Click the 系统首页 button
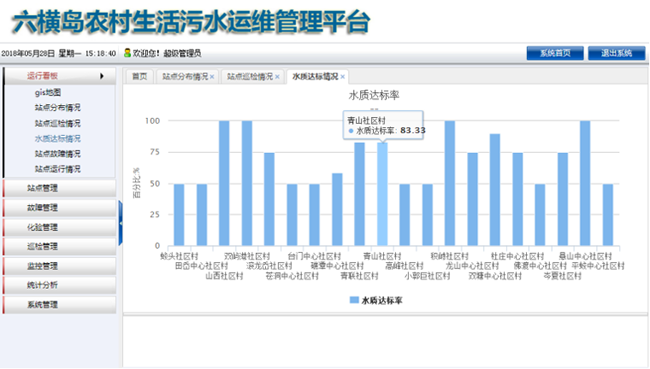The width and height of the screenshot is (650, 369). 555,53
